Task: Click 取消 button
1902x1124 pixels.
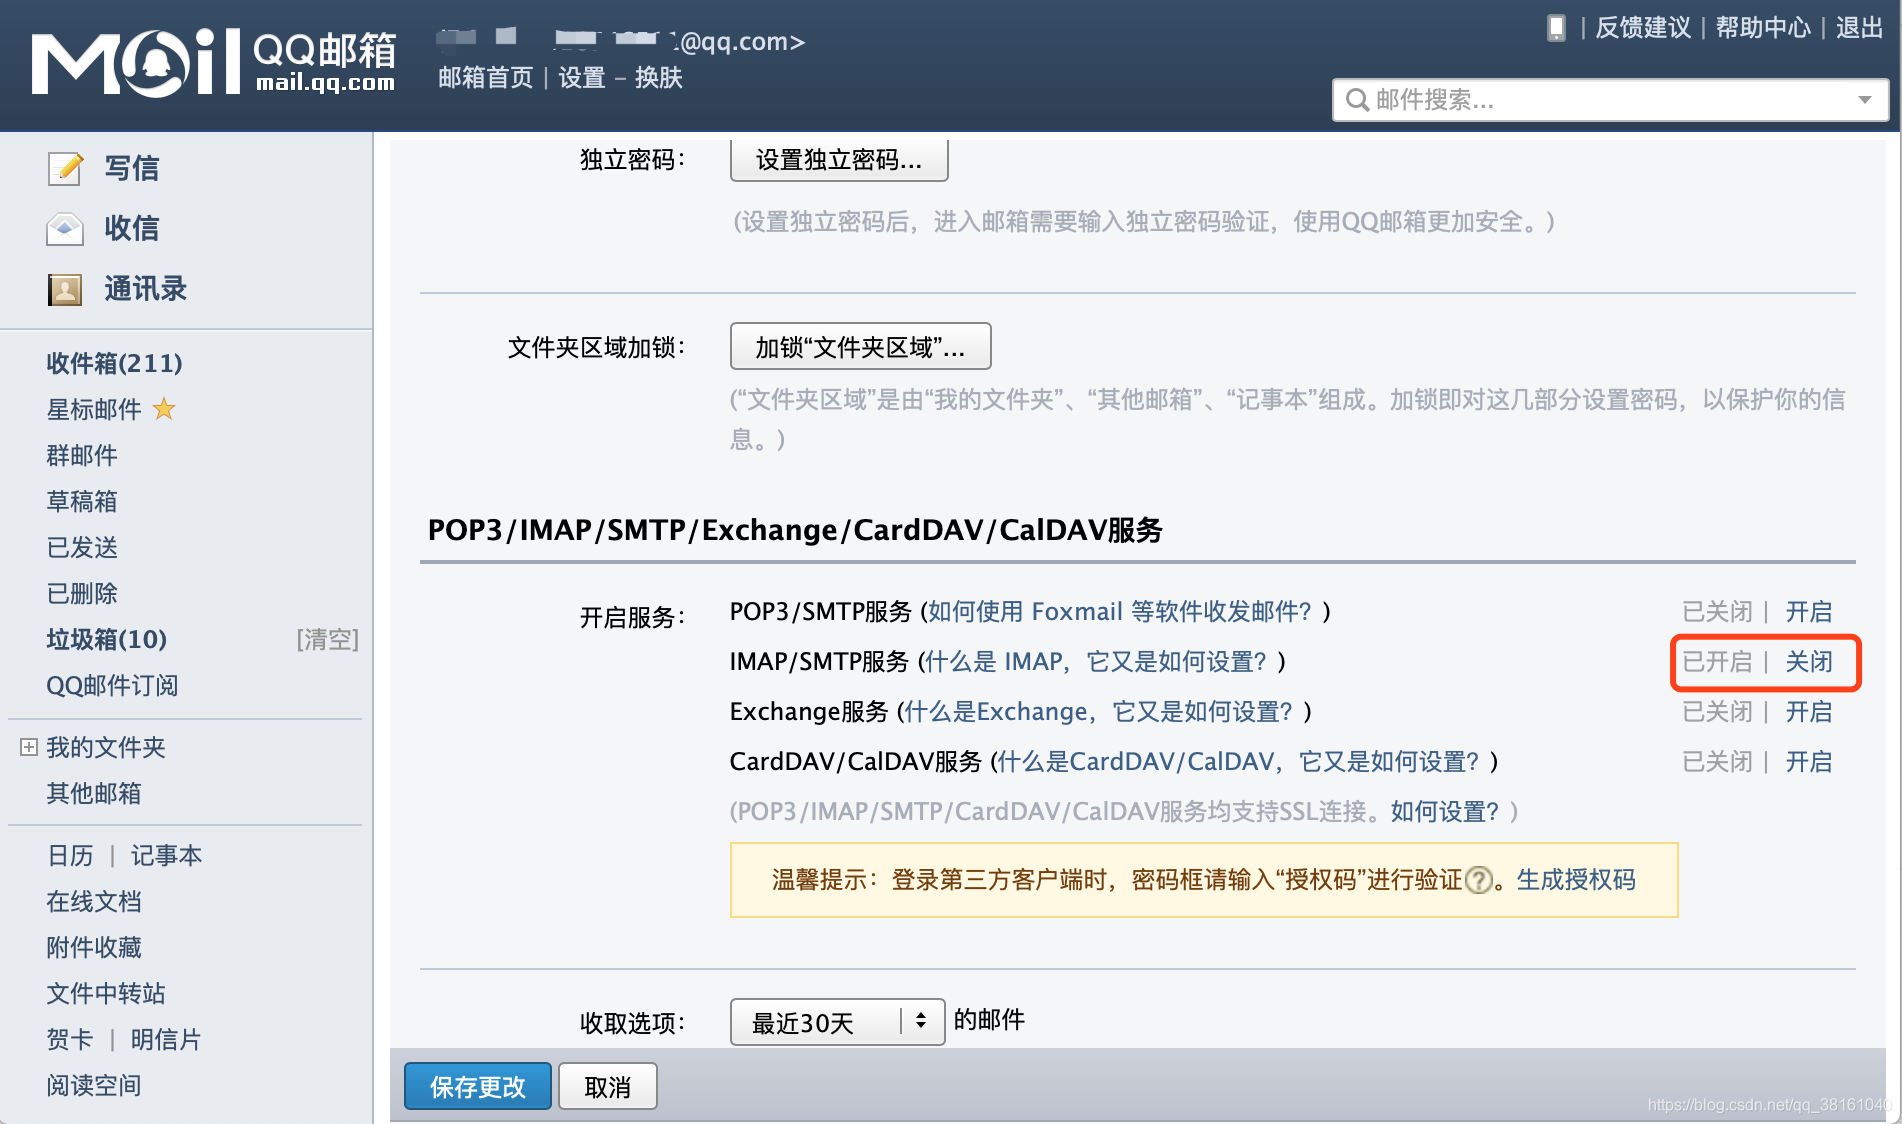Action: pos(608,1086)
